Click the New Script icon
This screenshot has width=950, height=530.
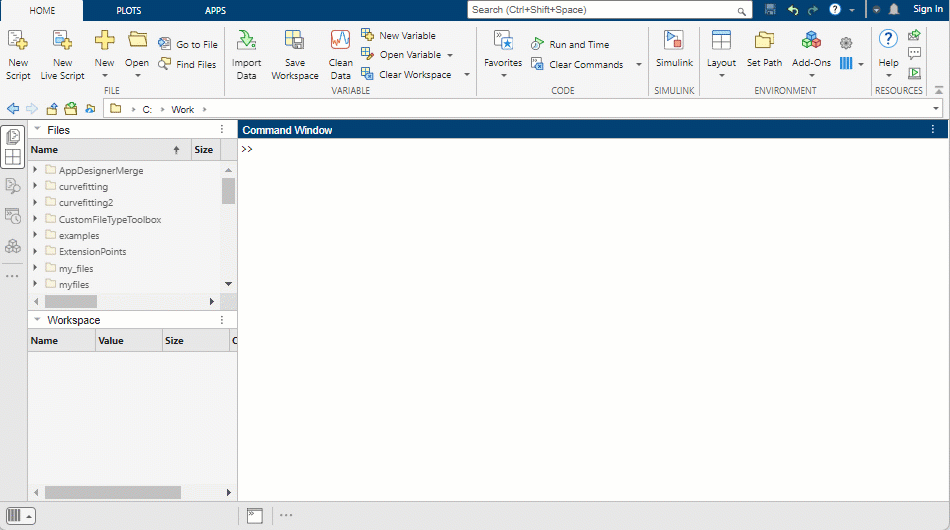[x=18, y=42]
